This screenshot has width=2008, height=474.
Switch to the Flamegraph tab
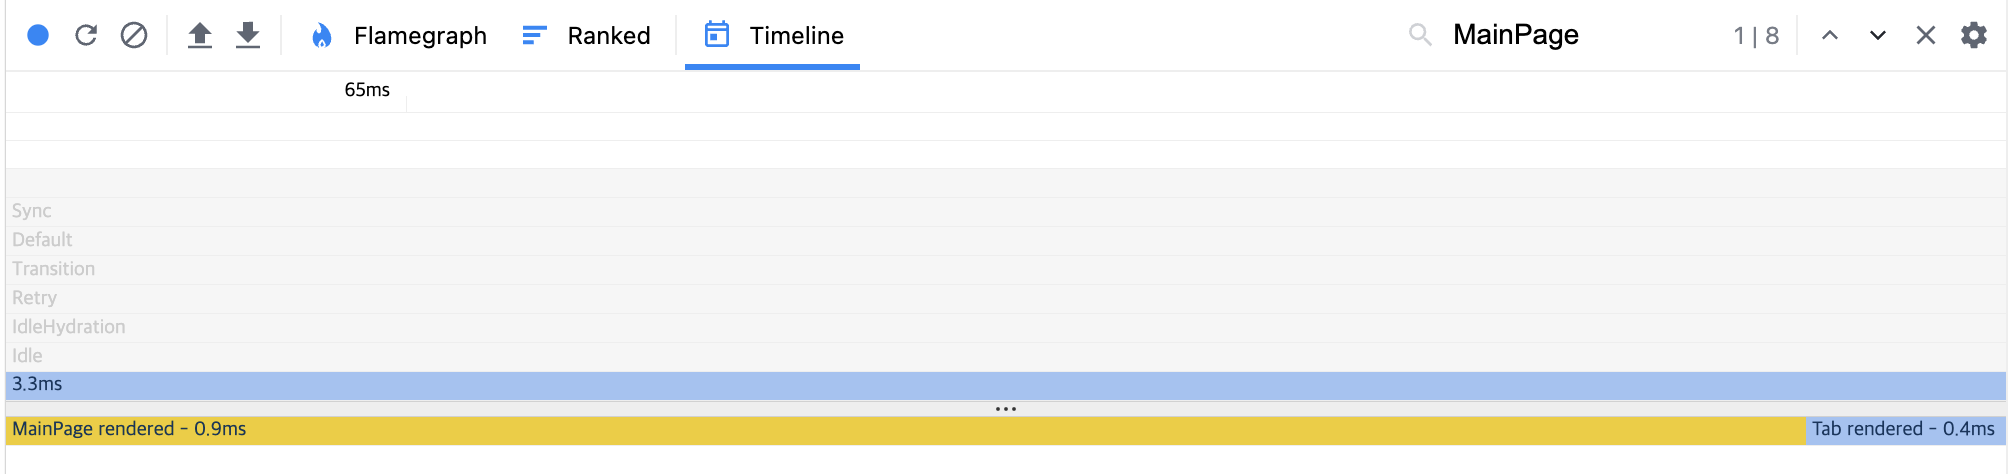pos(398,36)
